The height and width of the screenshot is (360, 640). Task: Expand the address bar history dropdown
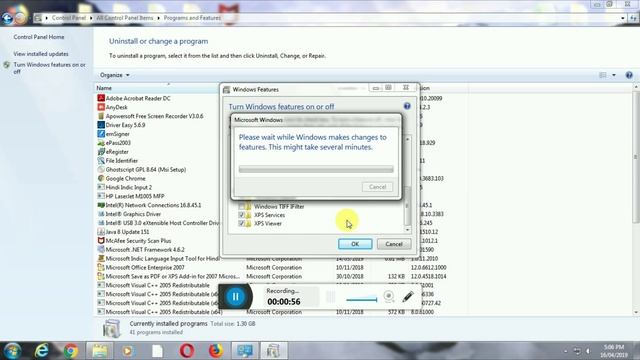pyautogui.click(x=623, y=18)
